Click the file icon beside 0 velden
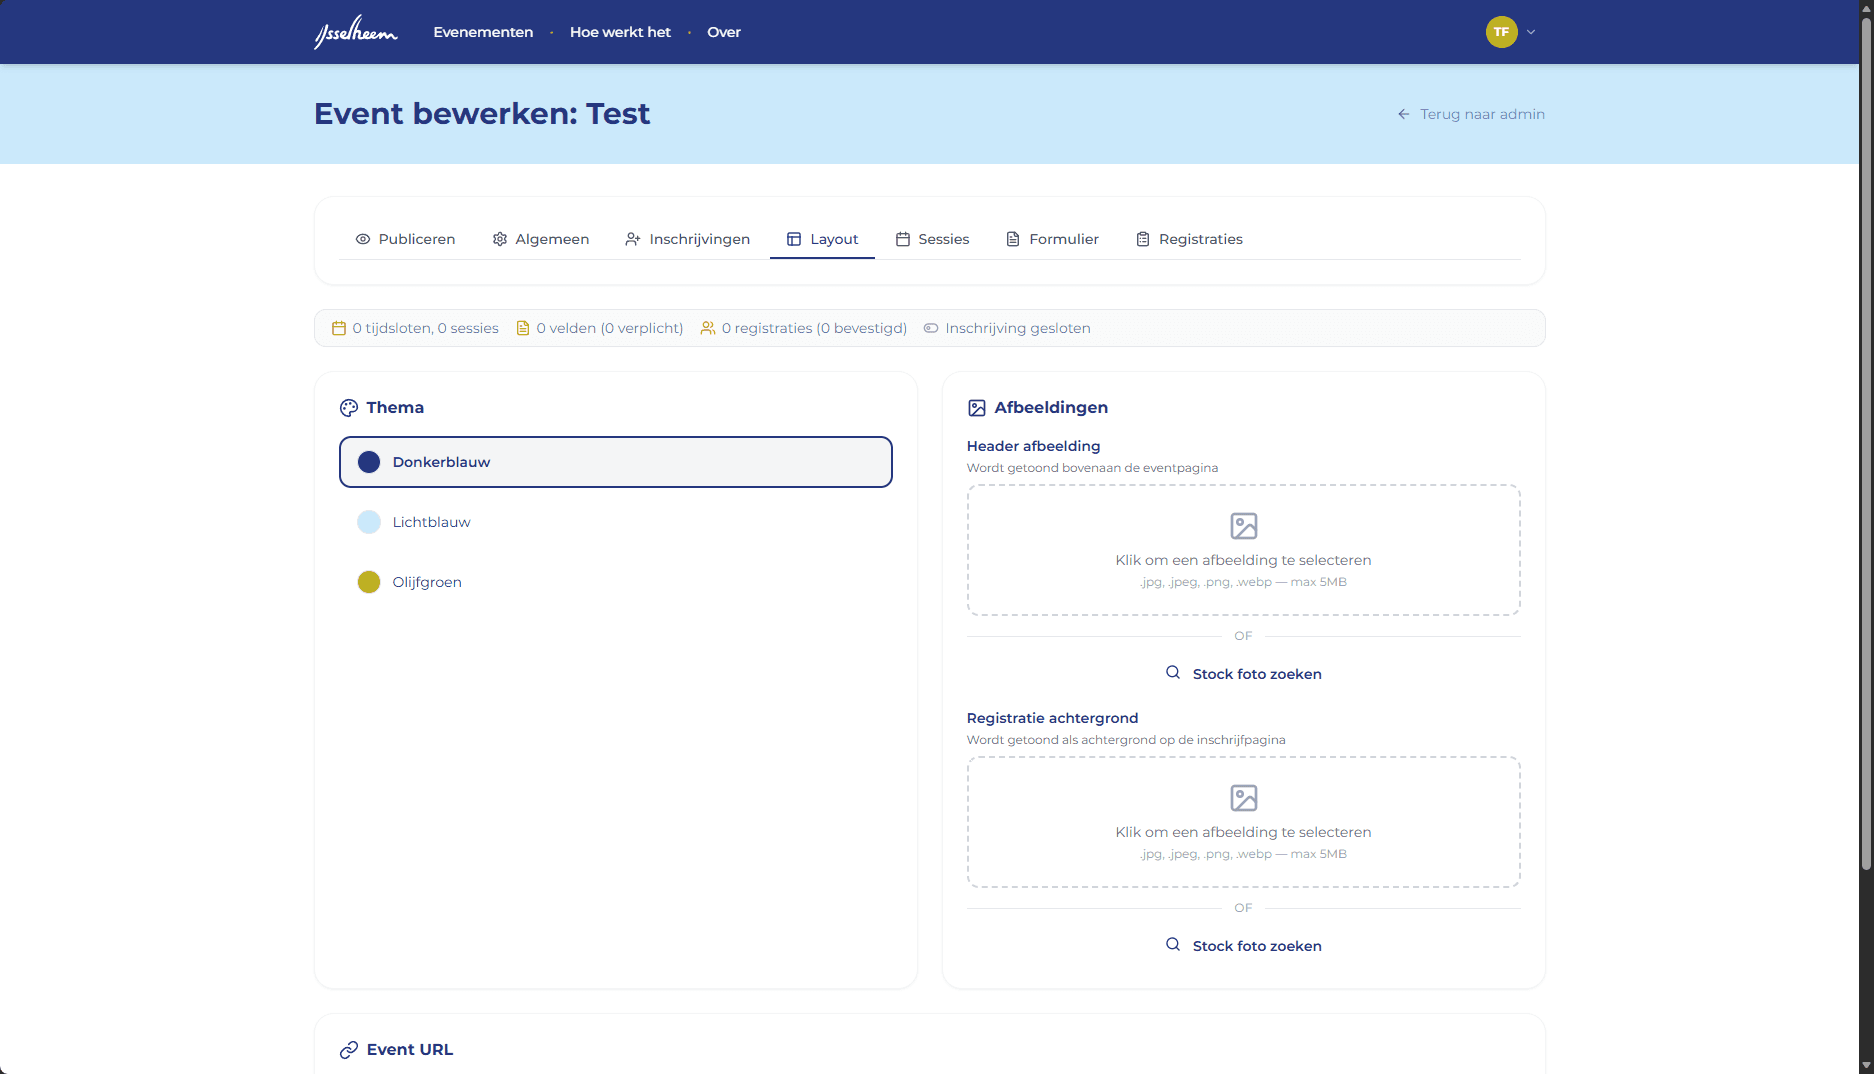 pyautogui.click(x=523, y=328)
